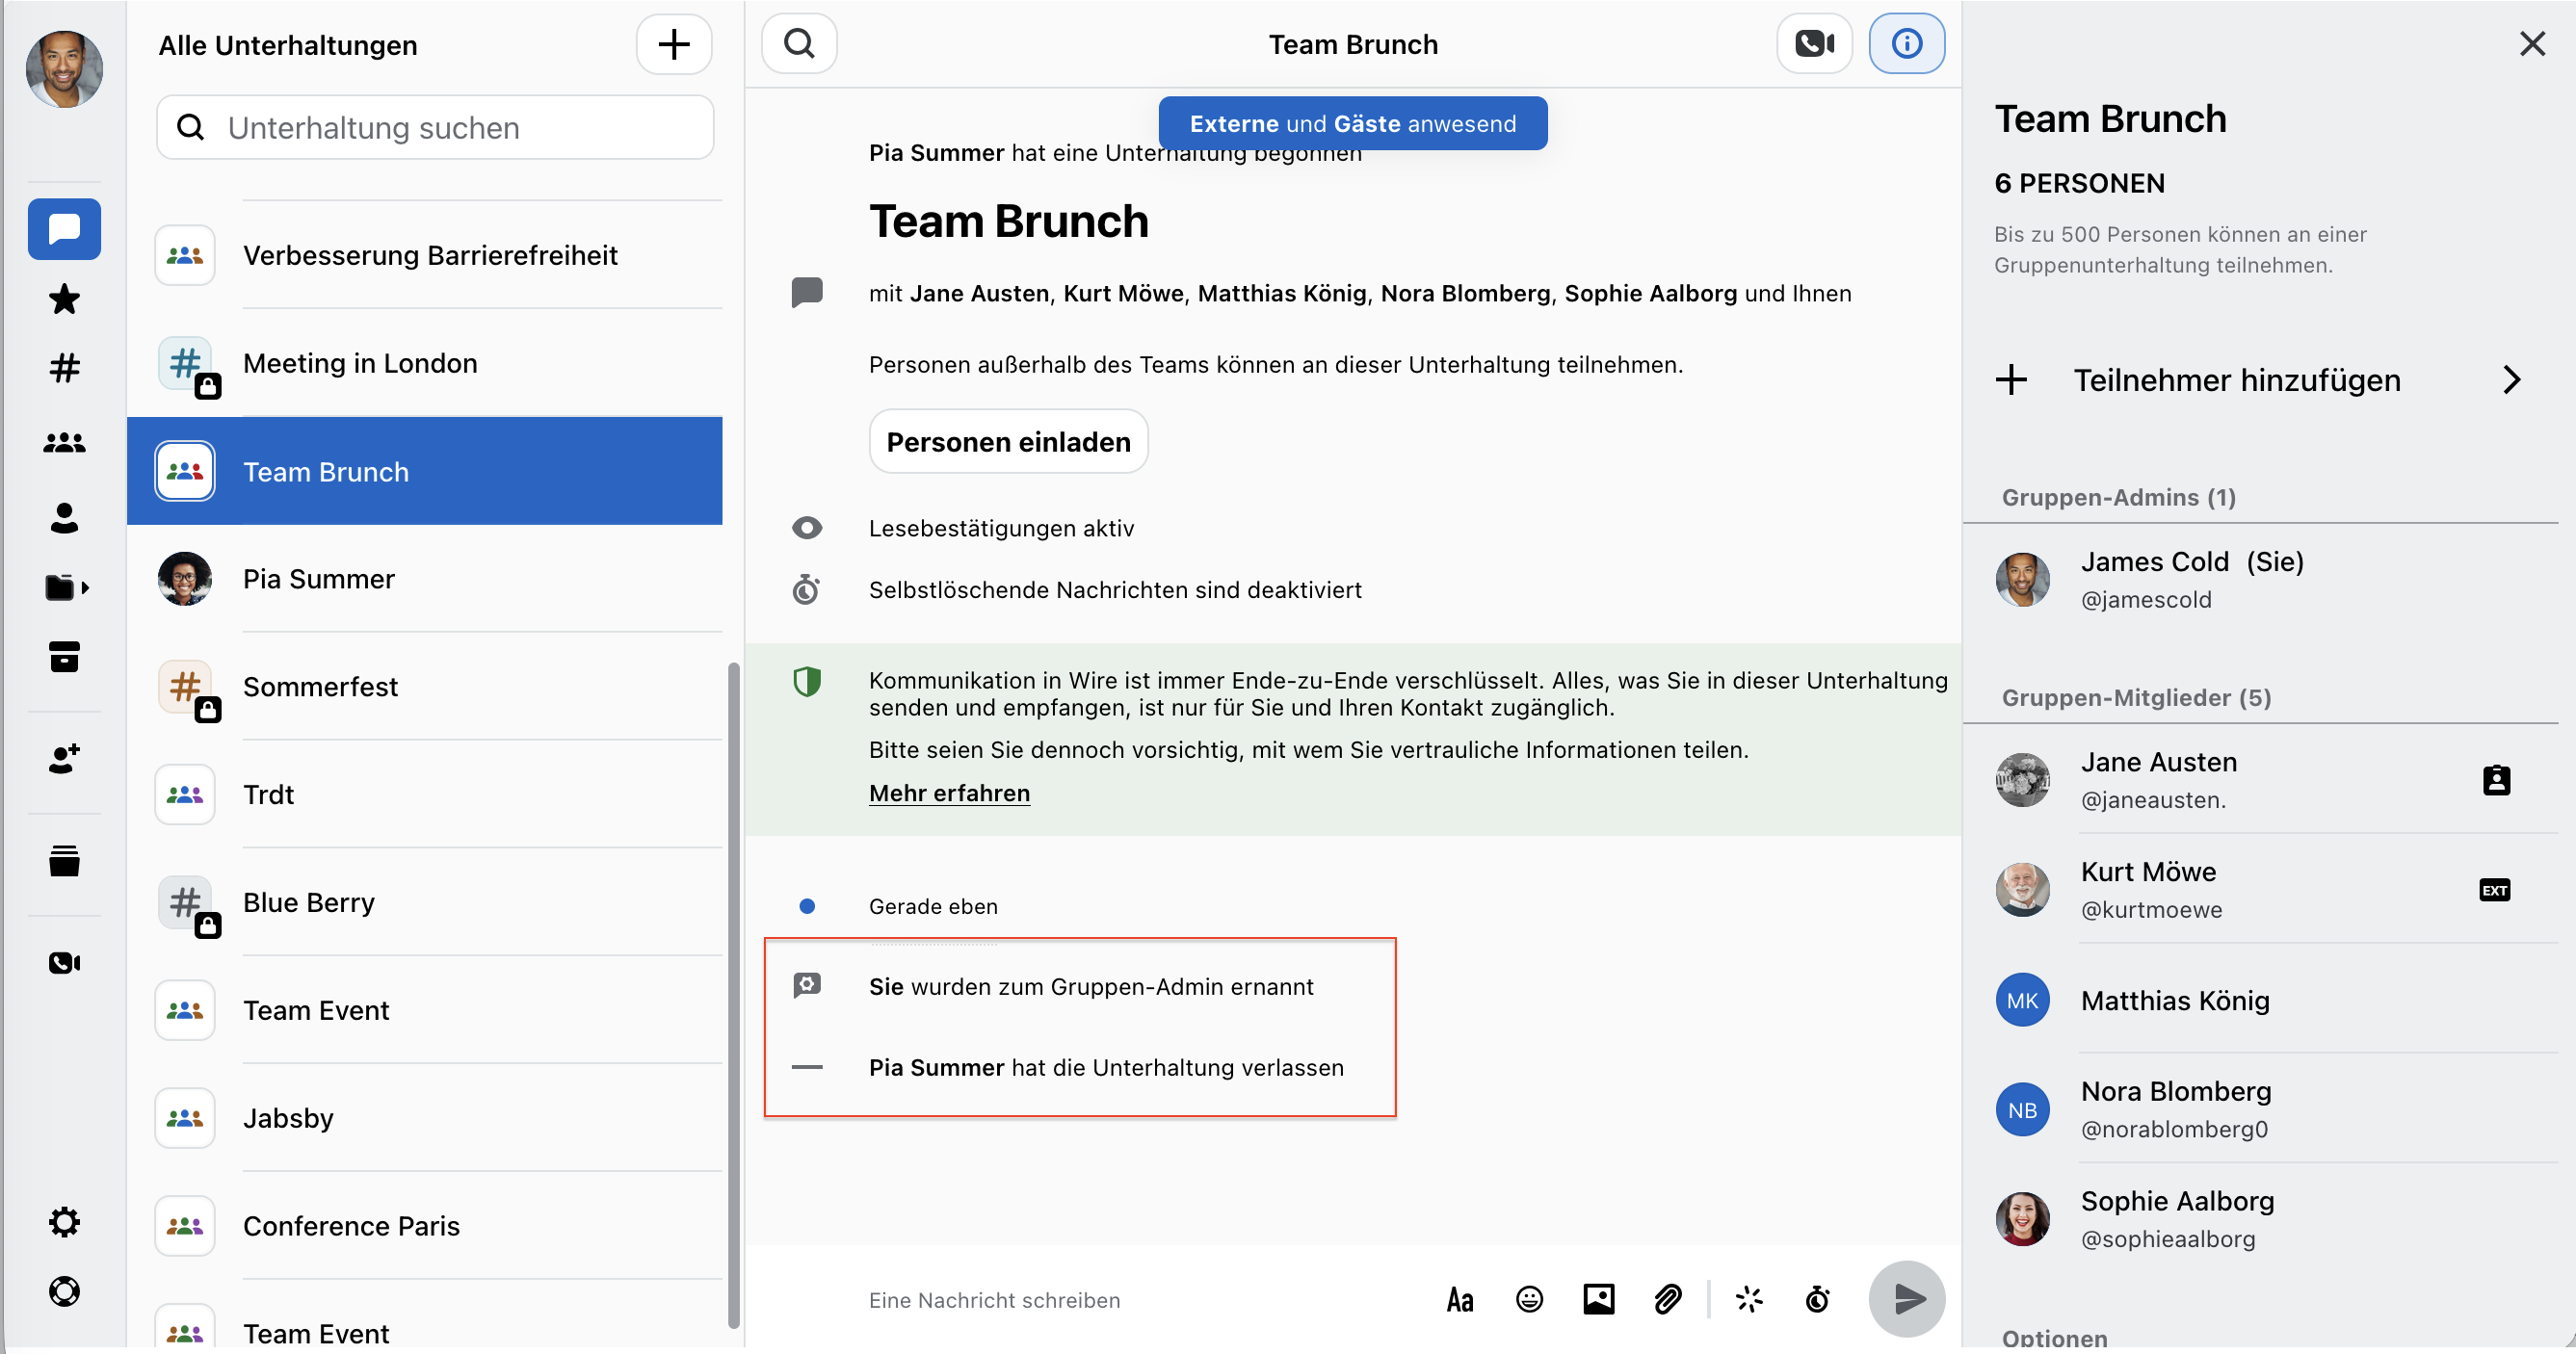The height and width of the screenshot is (1354, 2576).
Task: Expand the folders icon with arrow in sidebar
Action: click(66, 587)
